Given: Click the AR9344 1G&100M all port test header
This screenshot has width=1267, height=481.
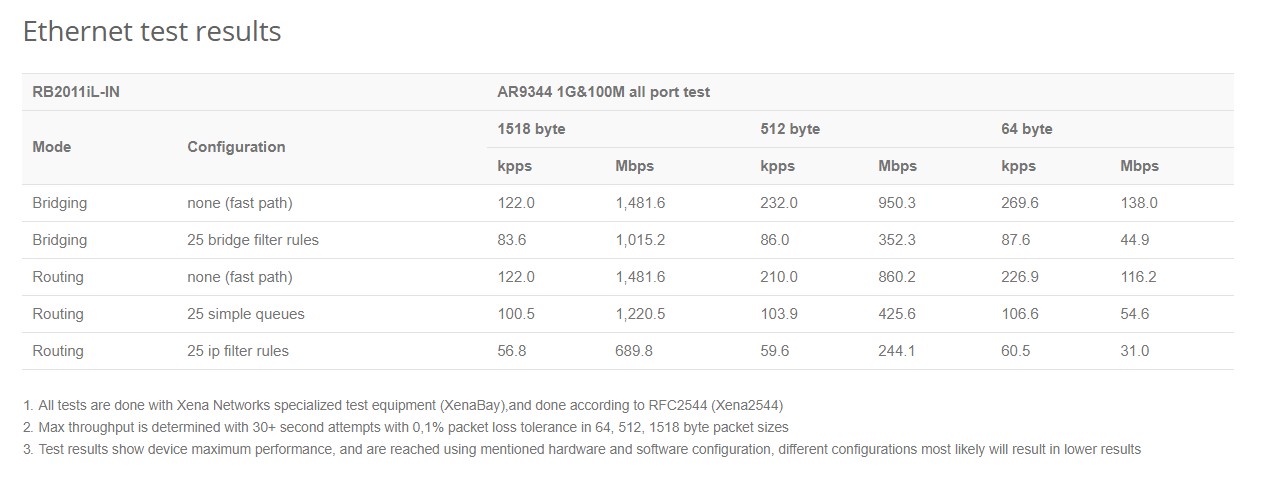Looking at the screenshot, I should (603, 92).
